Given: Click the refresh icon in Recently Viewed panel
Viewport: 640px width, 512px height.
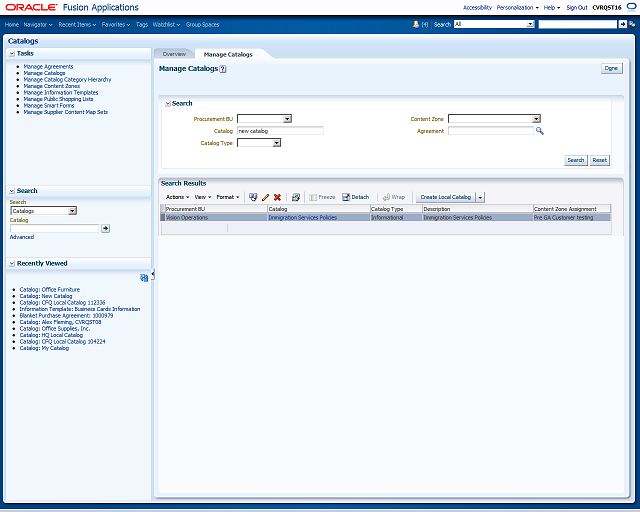Looking at the screenshot, I should [x=144, y=278].
